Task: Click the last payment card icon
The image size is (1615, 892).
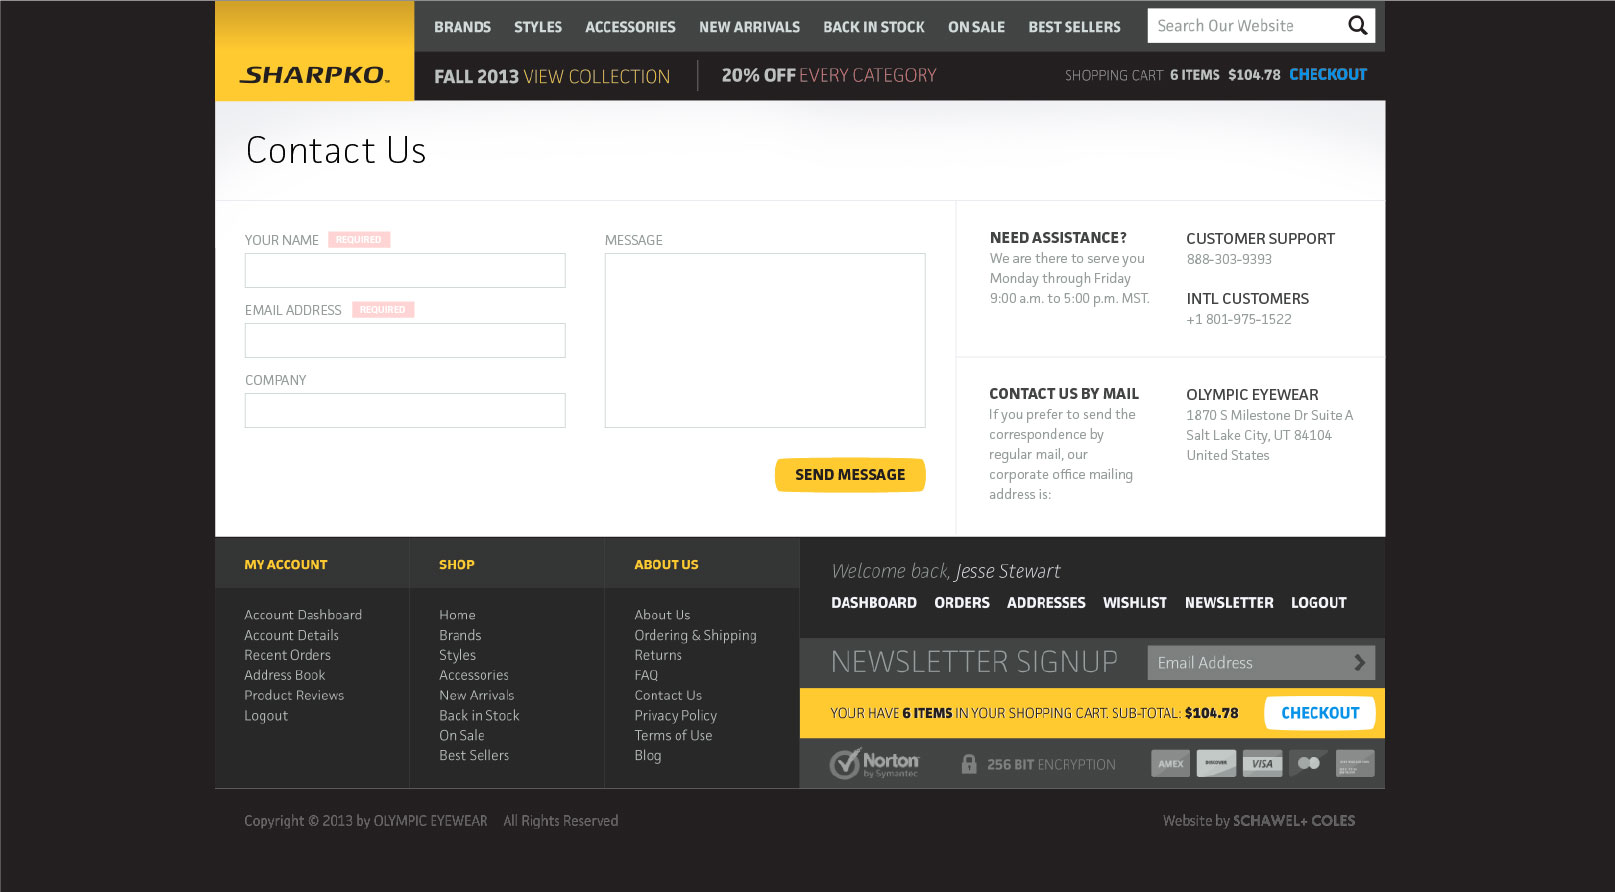Action: point(1355,764)
